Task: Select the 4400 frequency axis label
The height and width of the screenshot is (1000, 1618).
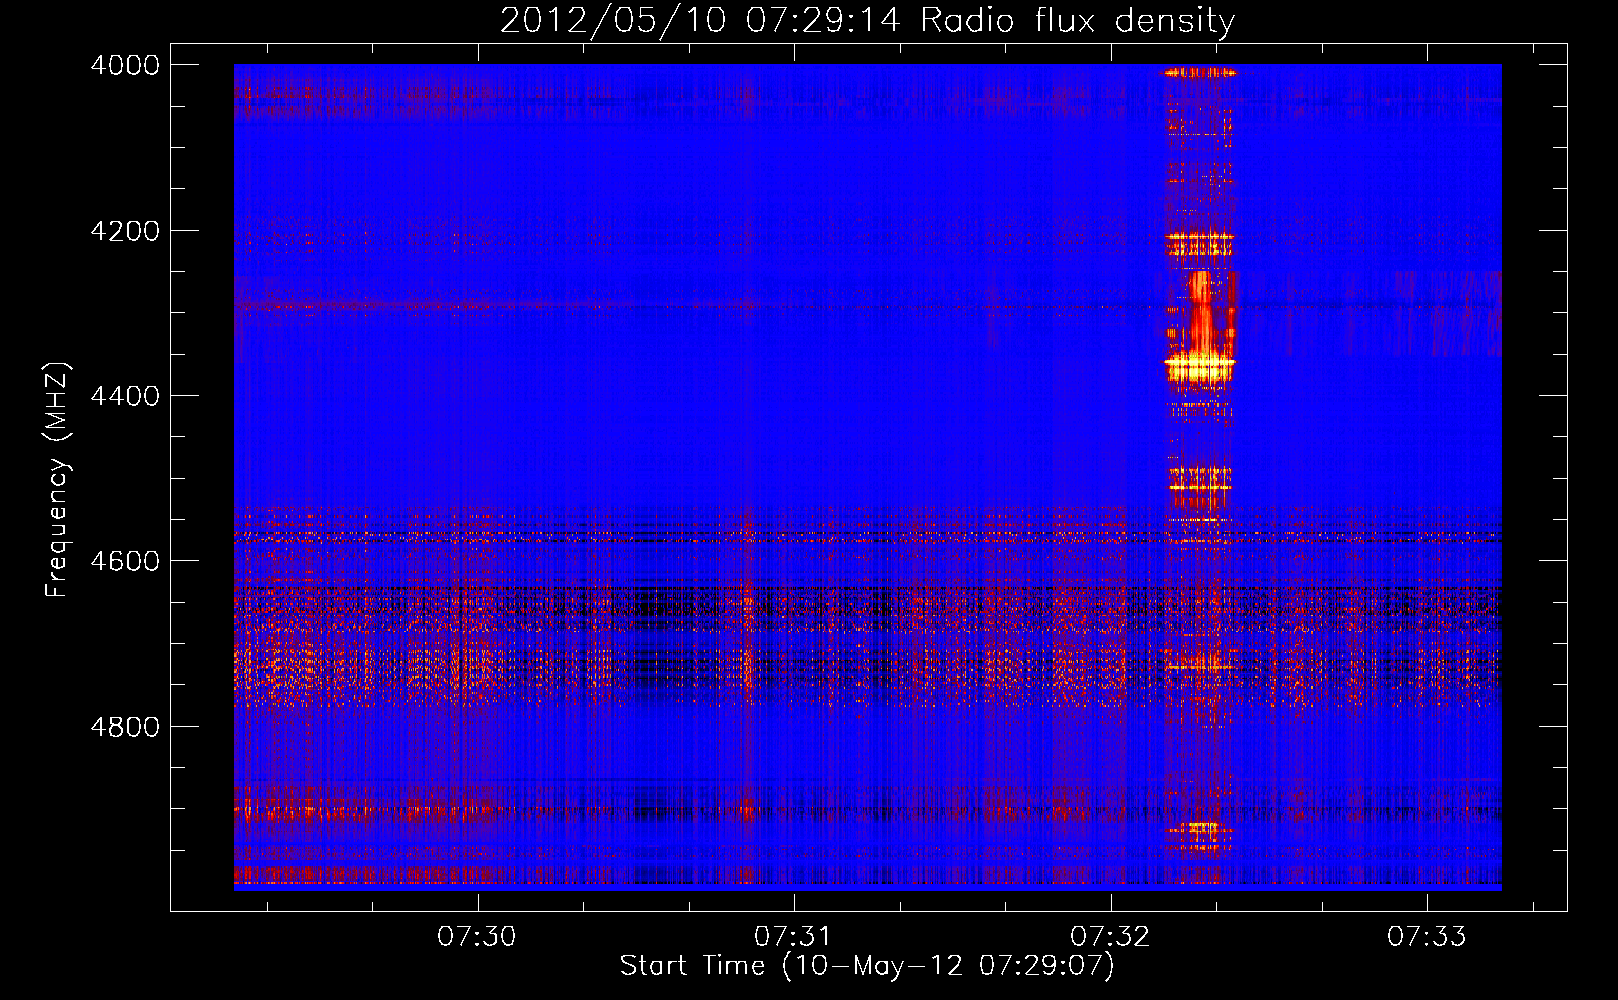Action: click(x=124, y=396)
